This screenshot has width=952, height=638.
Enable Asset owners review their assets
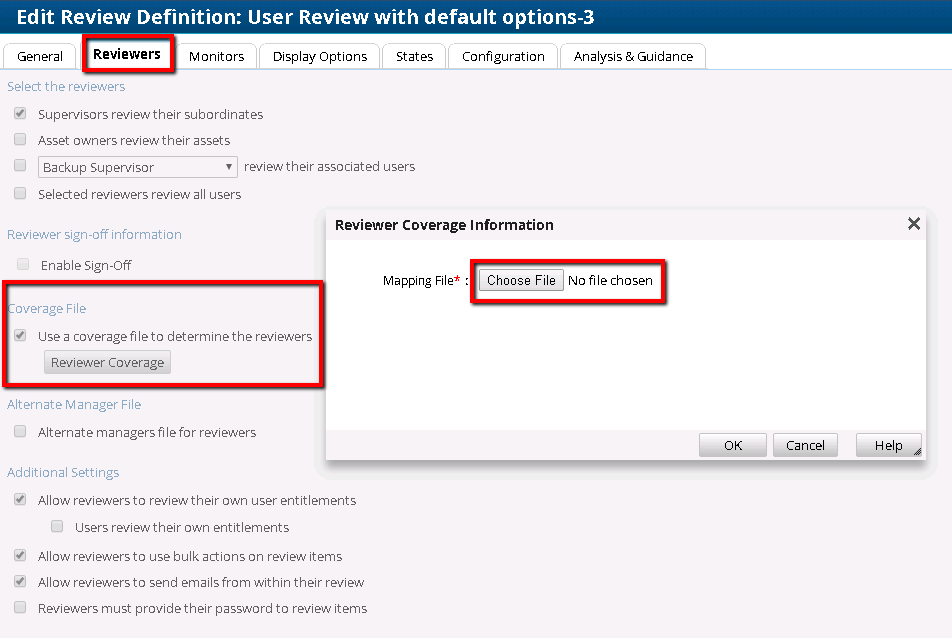pos(20,140)
